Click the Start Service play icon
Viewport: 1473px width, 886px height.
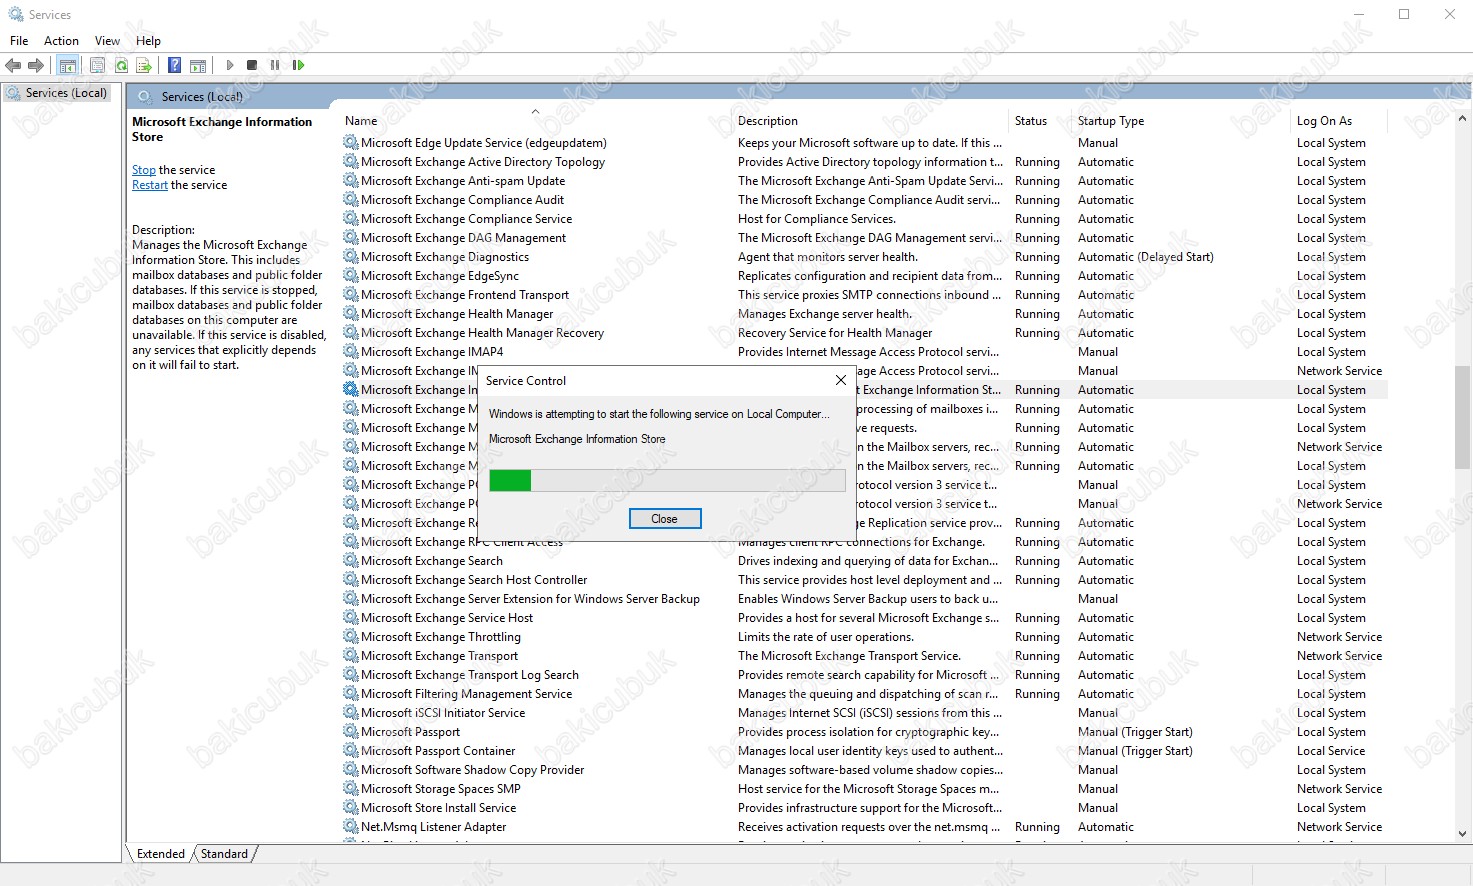click(229, 65)
